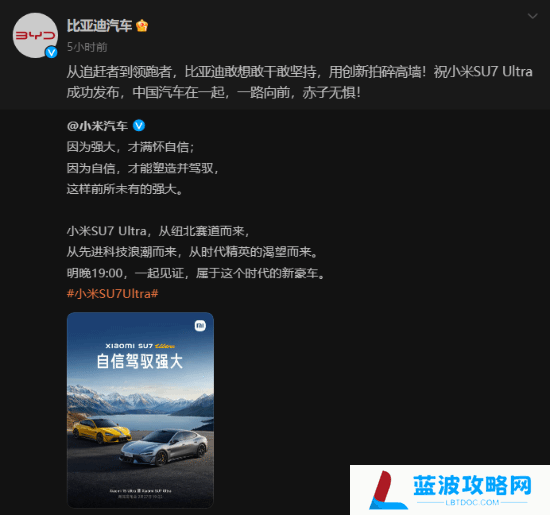Click blue verified badge beside 小米汽车
The image size is (550, 515).
[x=139, y=125]
